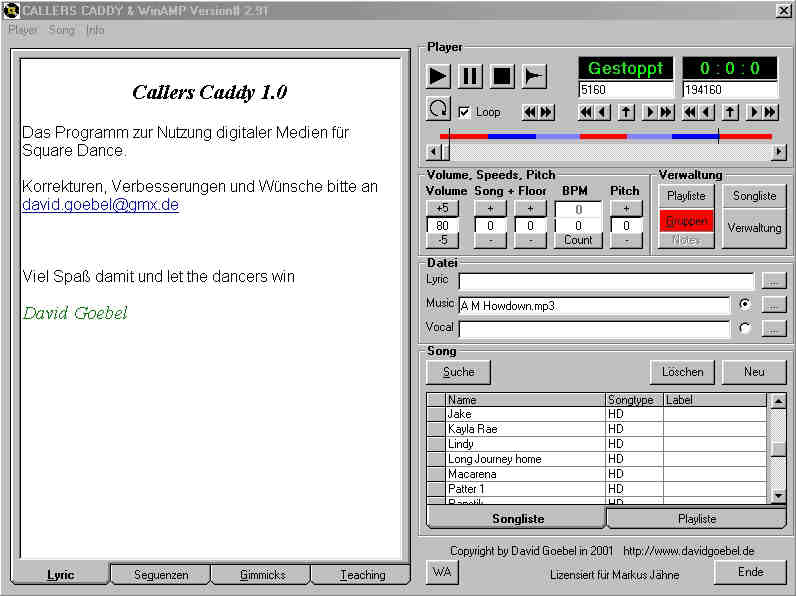Sort song list by the Name column header

(525, 400)
